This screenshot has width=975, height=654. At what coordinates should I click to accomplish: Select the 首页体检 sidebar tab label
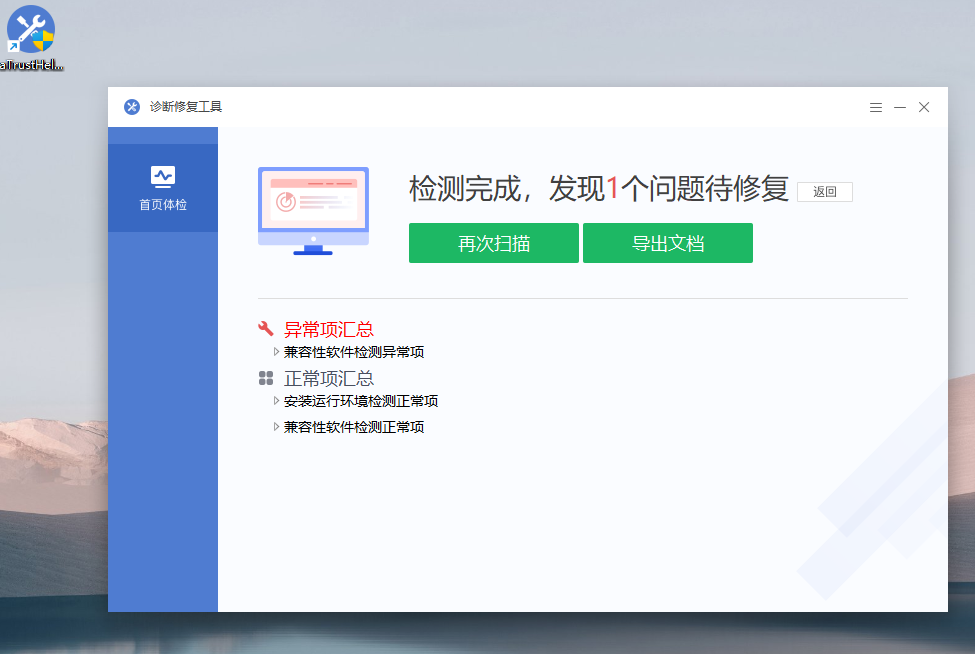pos(163,205)
